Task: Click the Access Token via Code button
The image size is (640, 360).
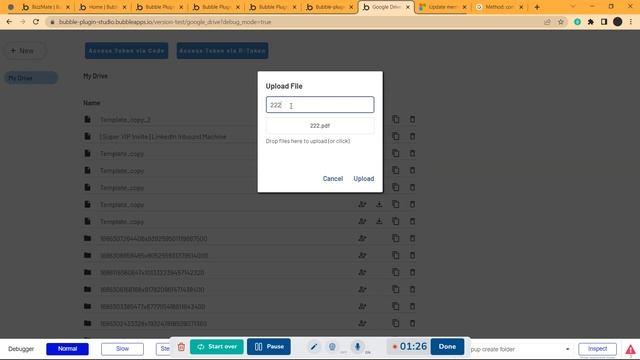Action: click(127, 51)
